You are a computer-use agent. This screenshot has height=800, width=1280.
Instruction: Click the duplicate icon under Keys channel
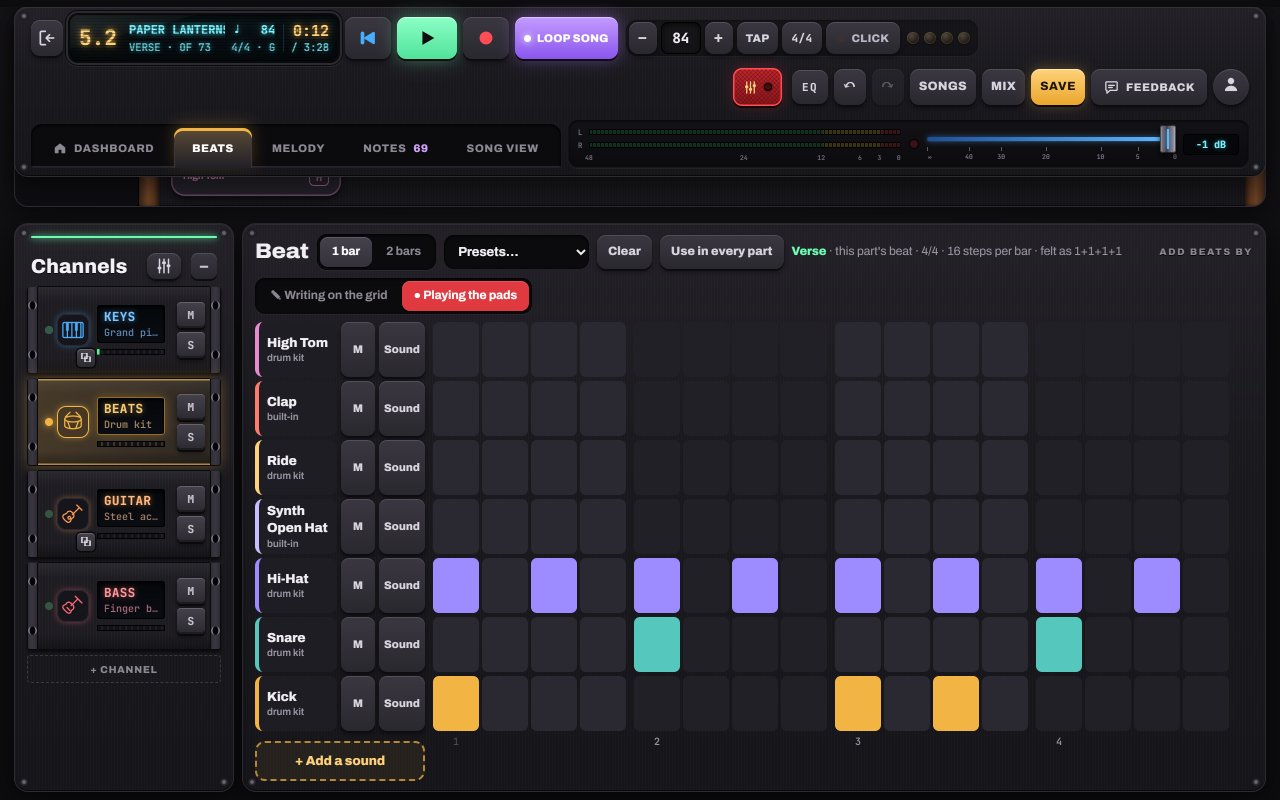click(86, 357)
